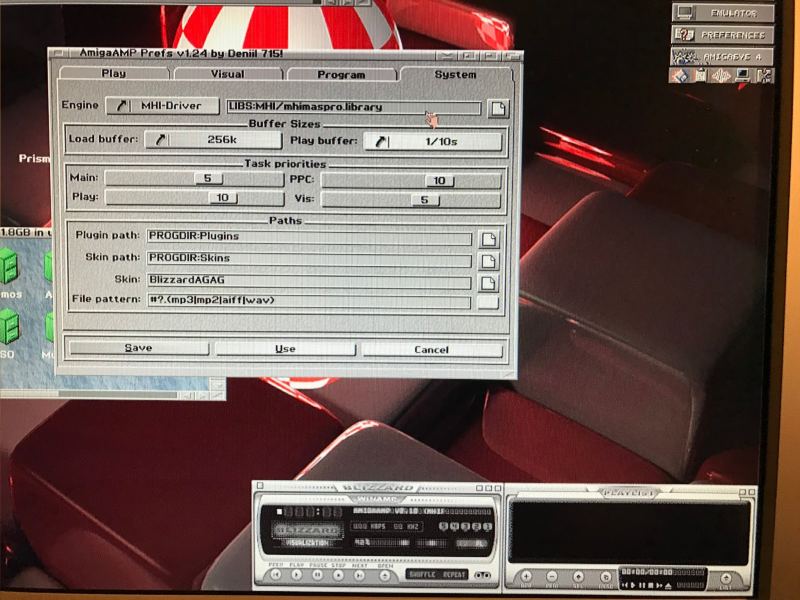This screenshot has height=600, width=800.
Task: Click the playlist Misc button
Action: pyautogui.click(x=605, y=577)
